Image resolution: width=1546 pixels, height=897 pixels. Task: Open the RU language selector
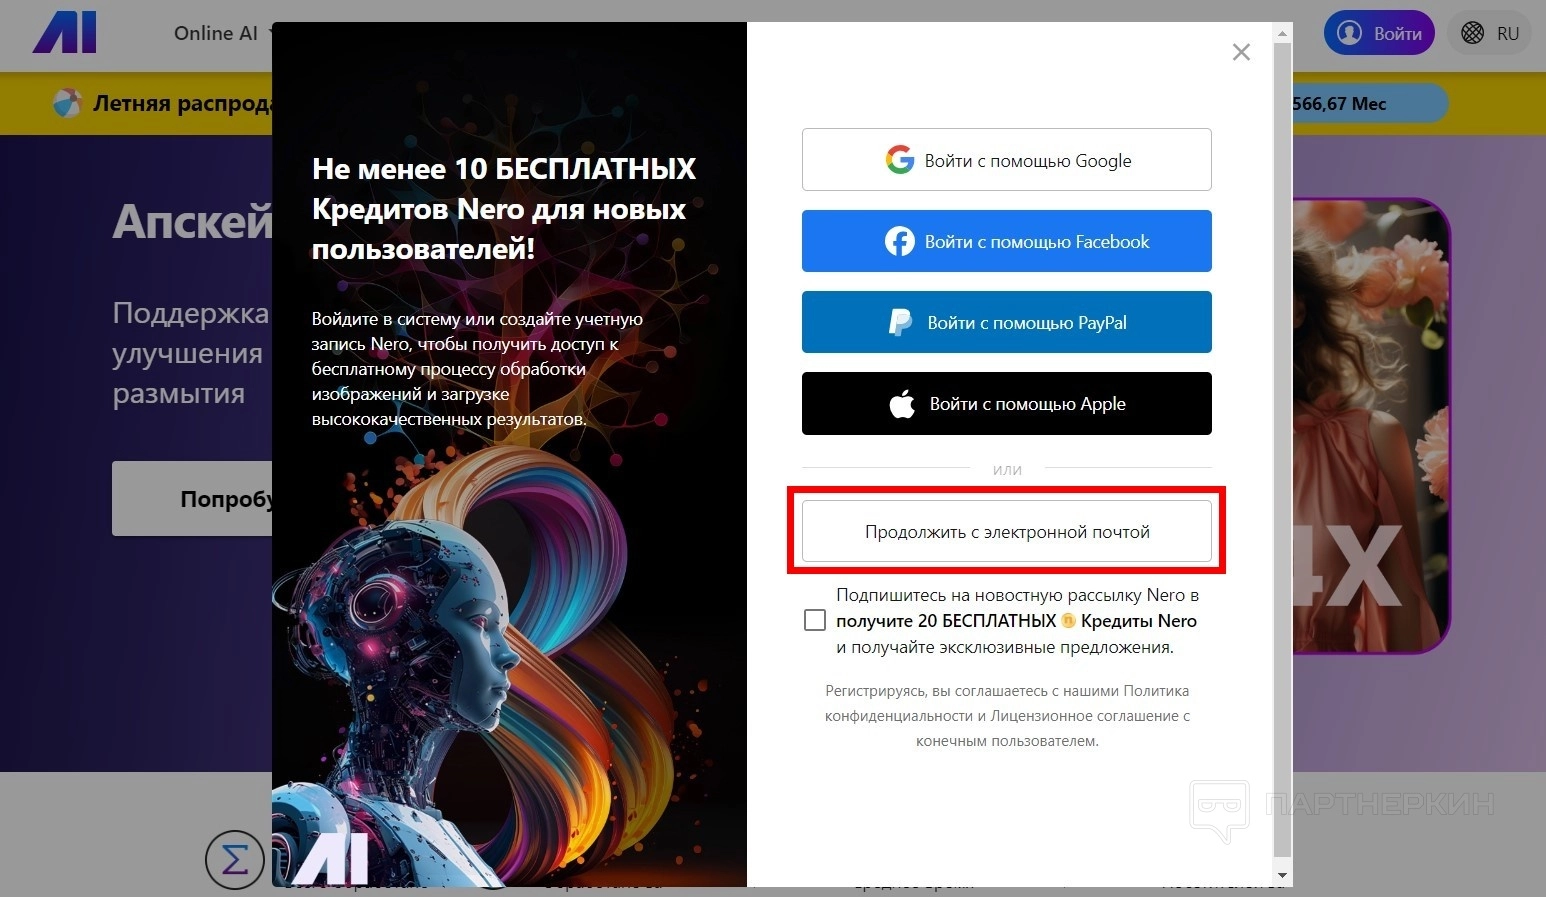pos(1490,33)
